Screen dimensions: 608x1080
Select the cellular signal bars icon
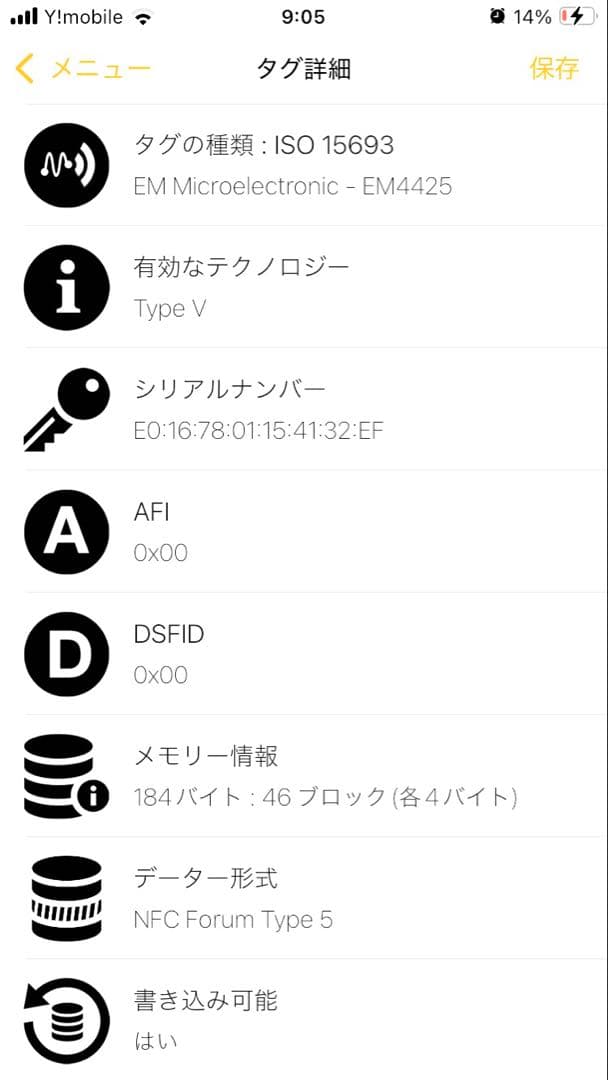point(25,16)
